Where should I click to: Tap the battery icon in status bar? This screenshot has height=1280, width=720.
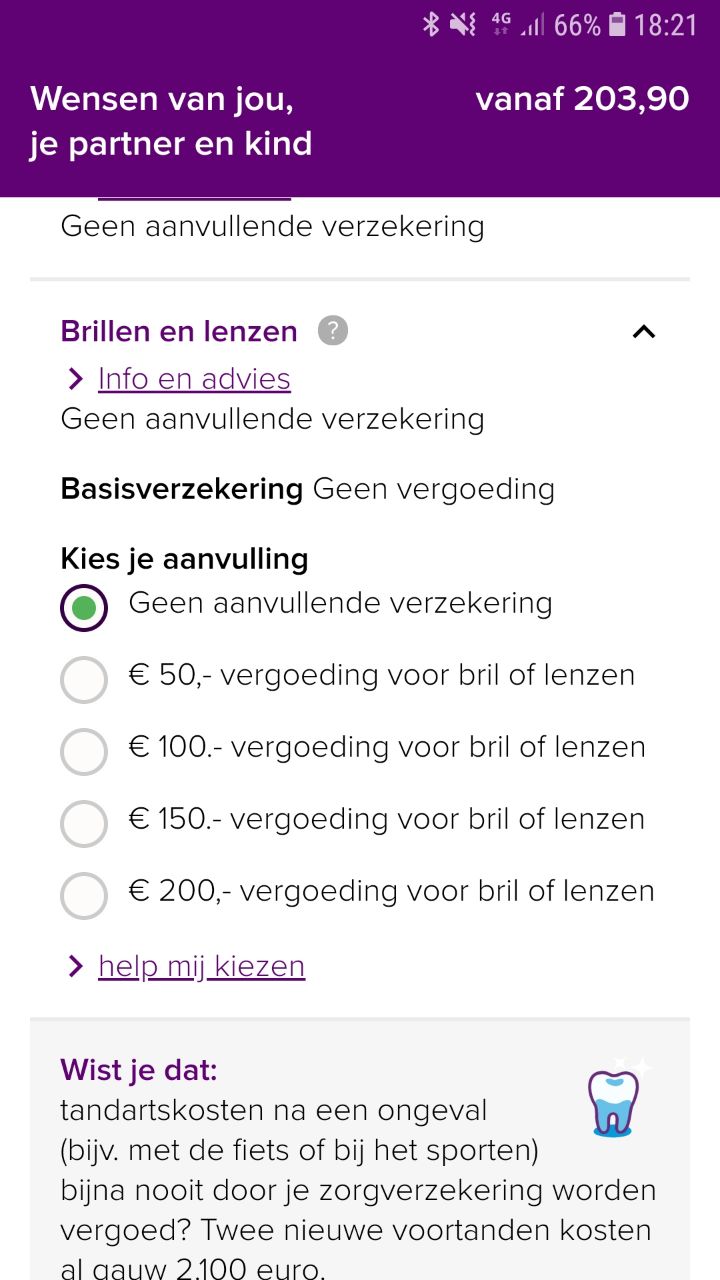click(617, 25)
